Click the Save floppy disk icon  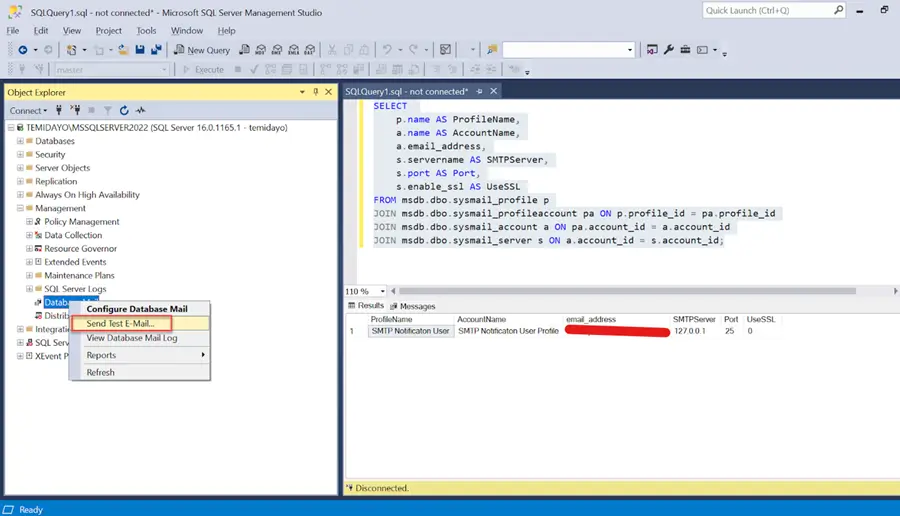tap(139, 50)
